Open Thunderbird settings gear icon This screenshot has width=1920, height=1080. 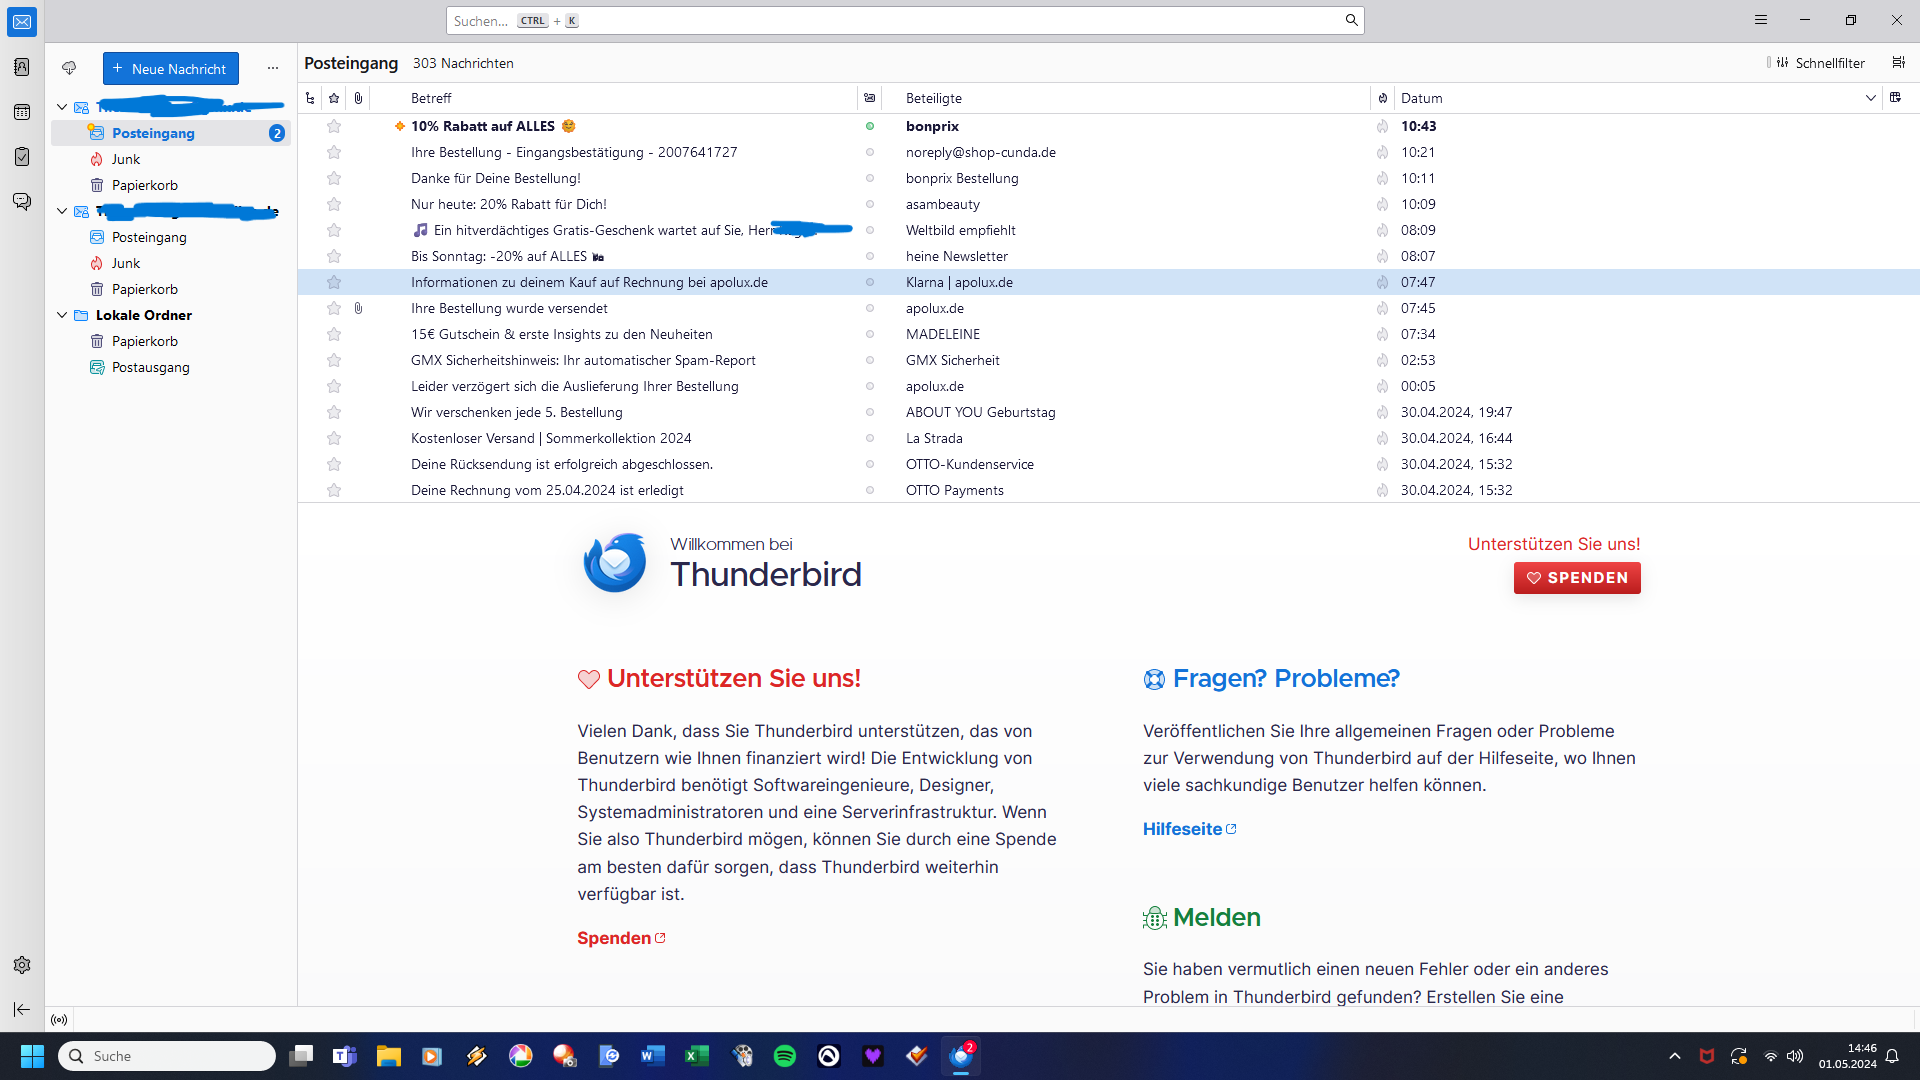pos(22,965)
